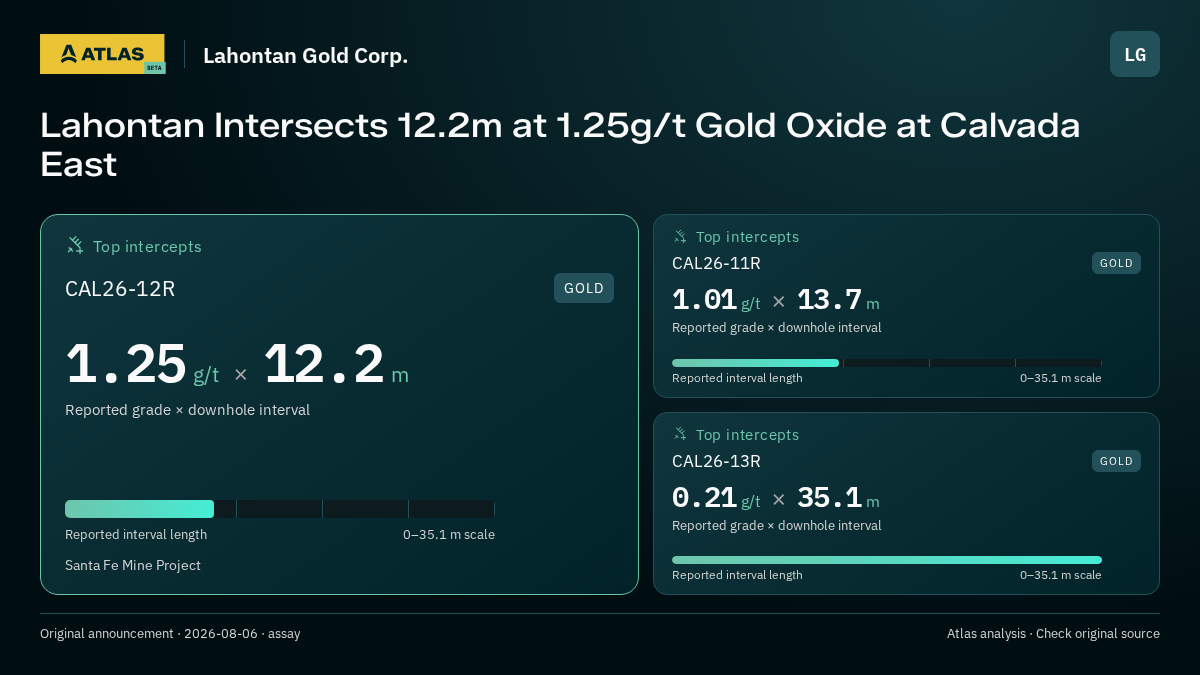
Task: Click Reported grade × downhole interval under CAL26-11R
Action: (x=777, y=327)
